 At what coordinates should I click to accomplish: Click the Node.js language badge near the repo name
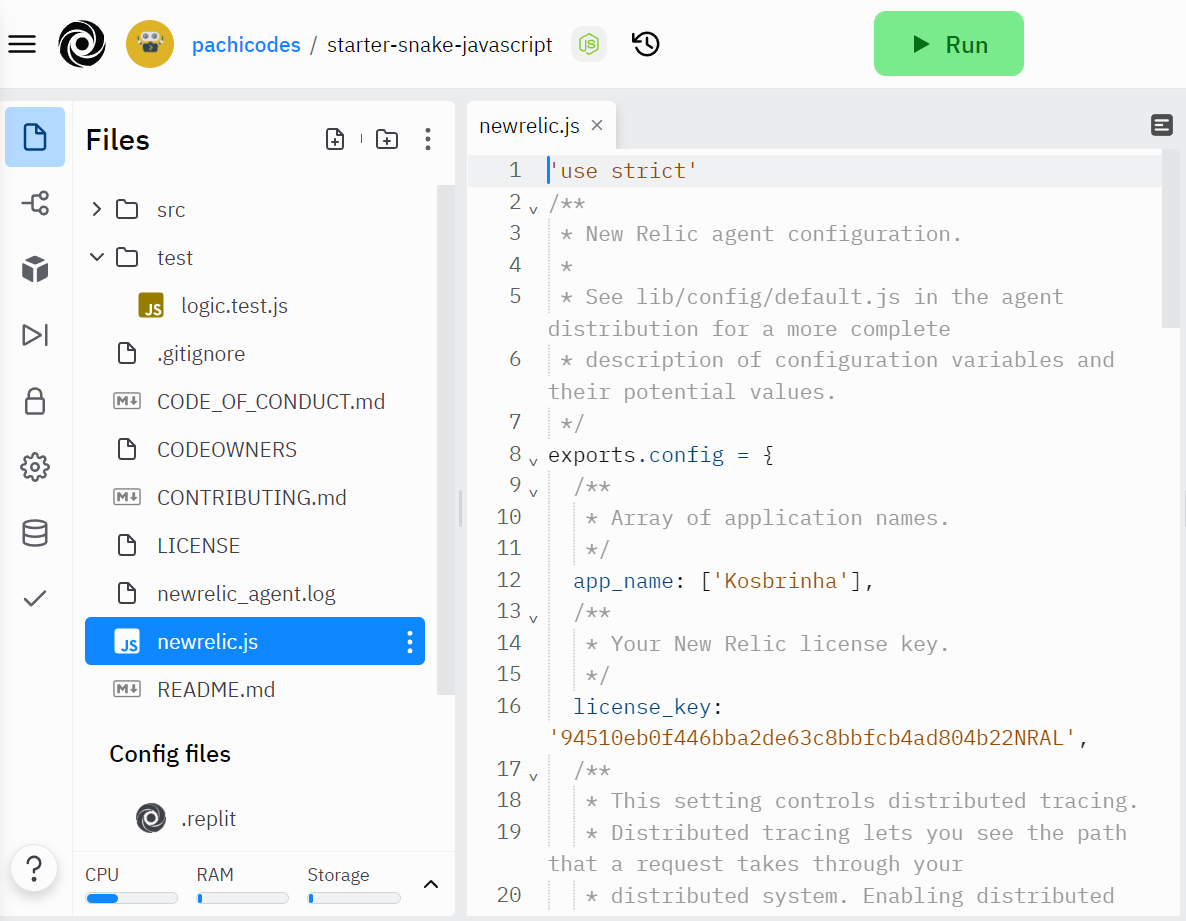[x=588, y=44]
